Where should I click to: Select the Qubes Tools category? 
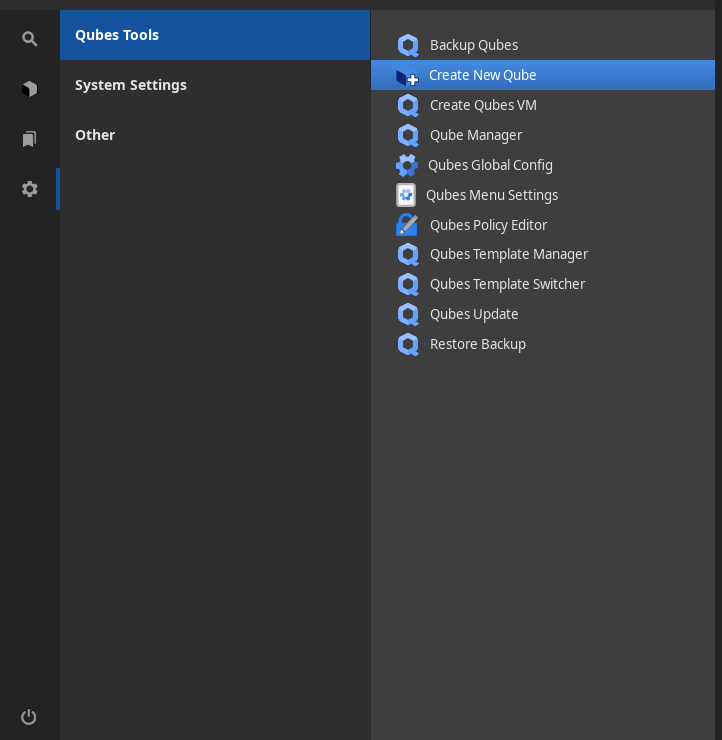[x=215, y=35]
